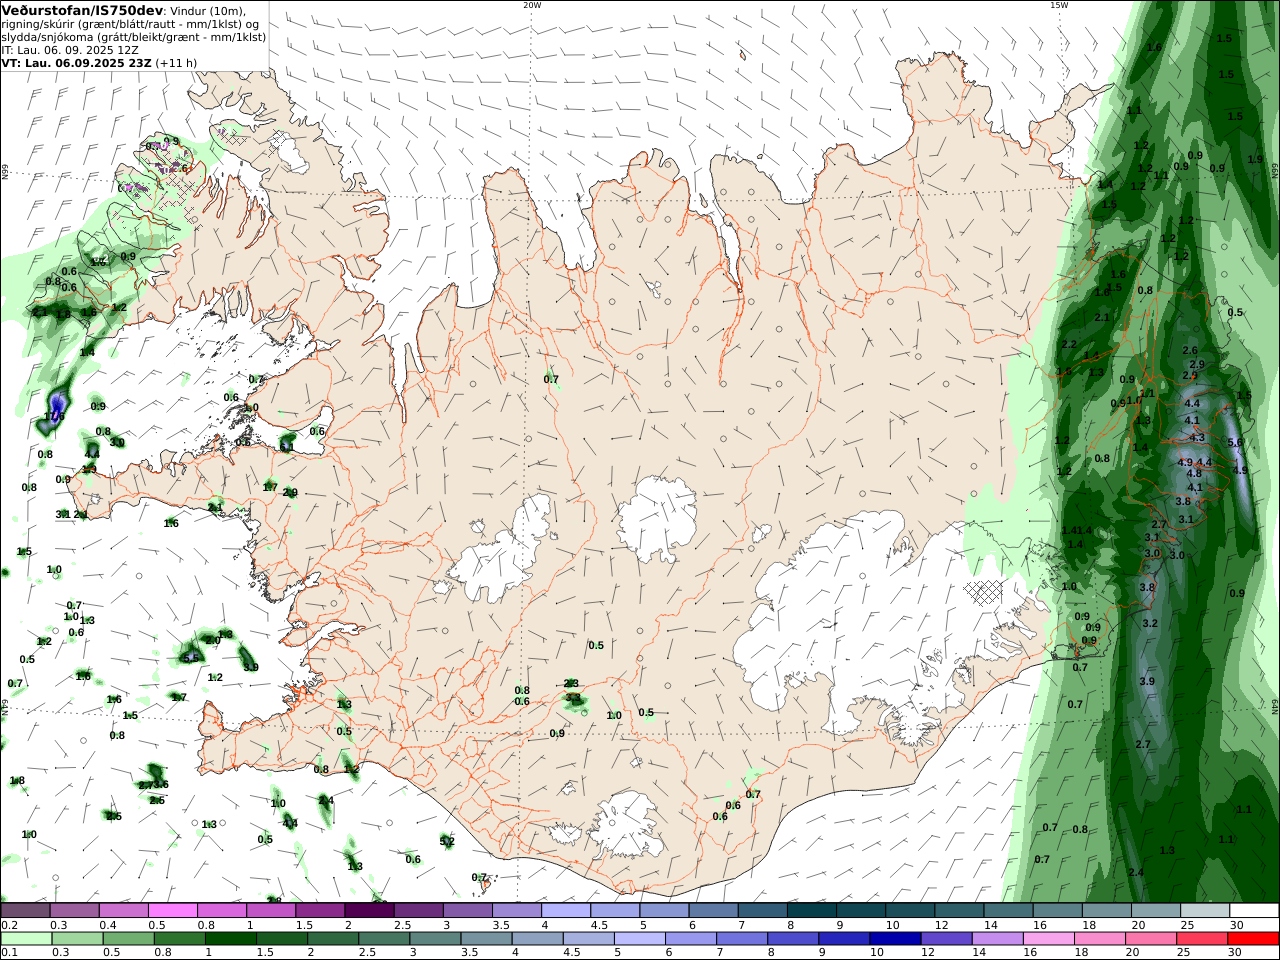Viewport: 1280px width, 960px height.
Task: Click the pale lavender snow swatch between 4 and 4.5
Action: click(566, 910)
